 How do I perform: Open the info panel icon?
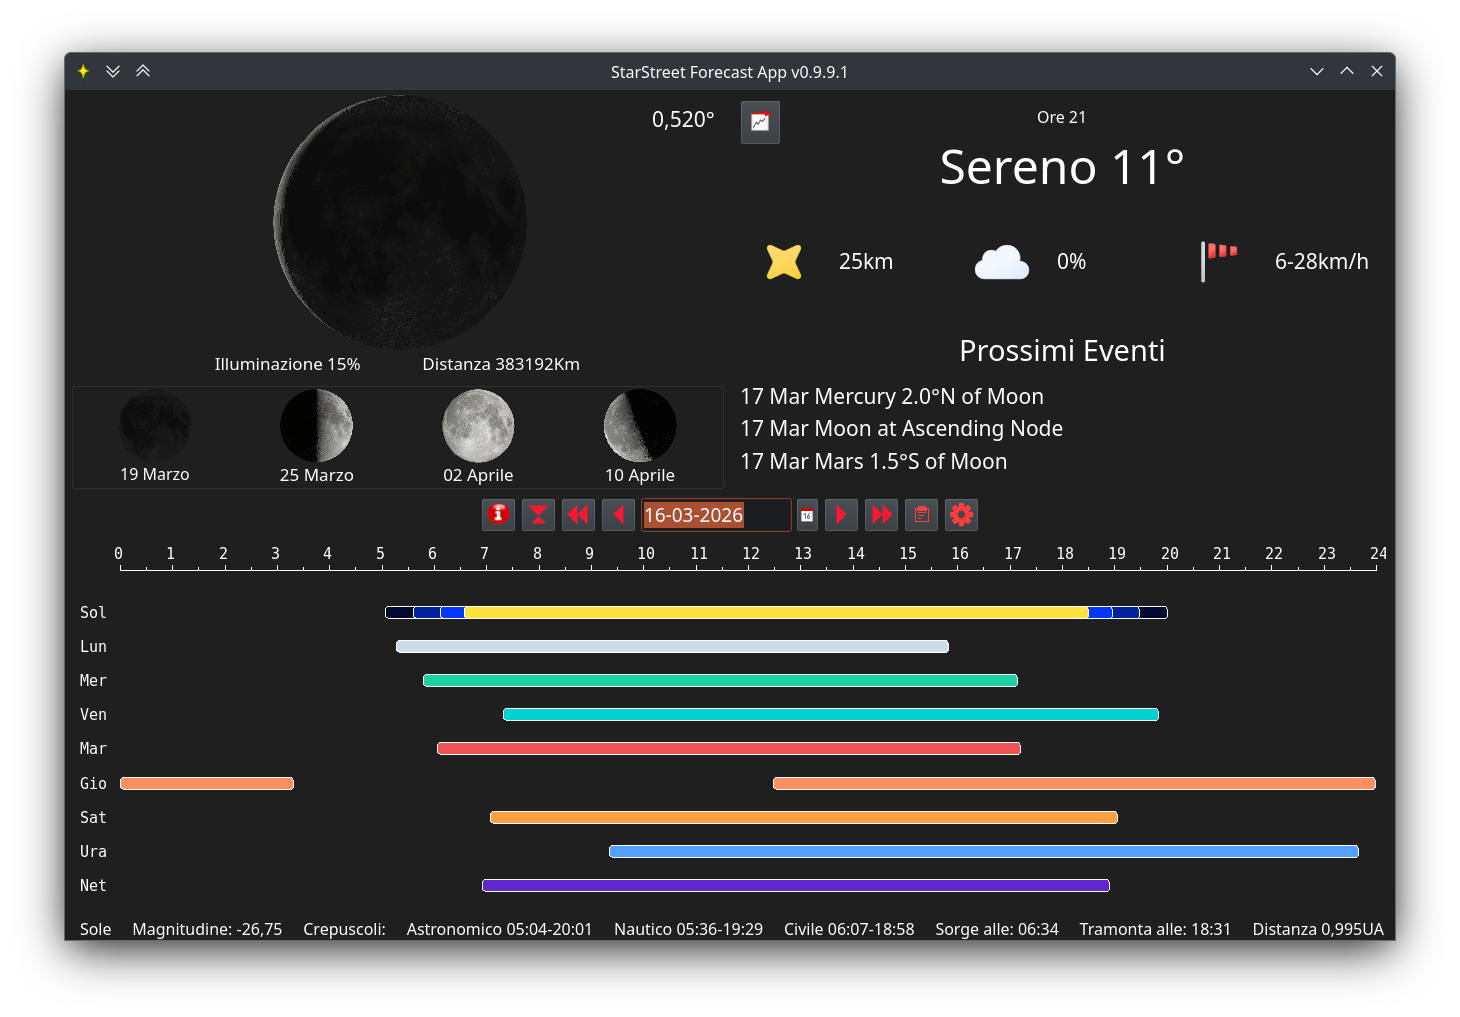pos(498,514)
